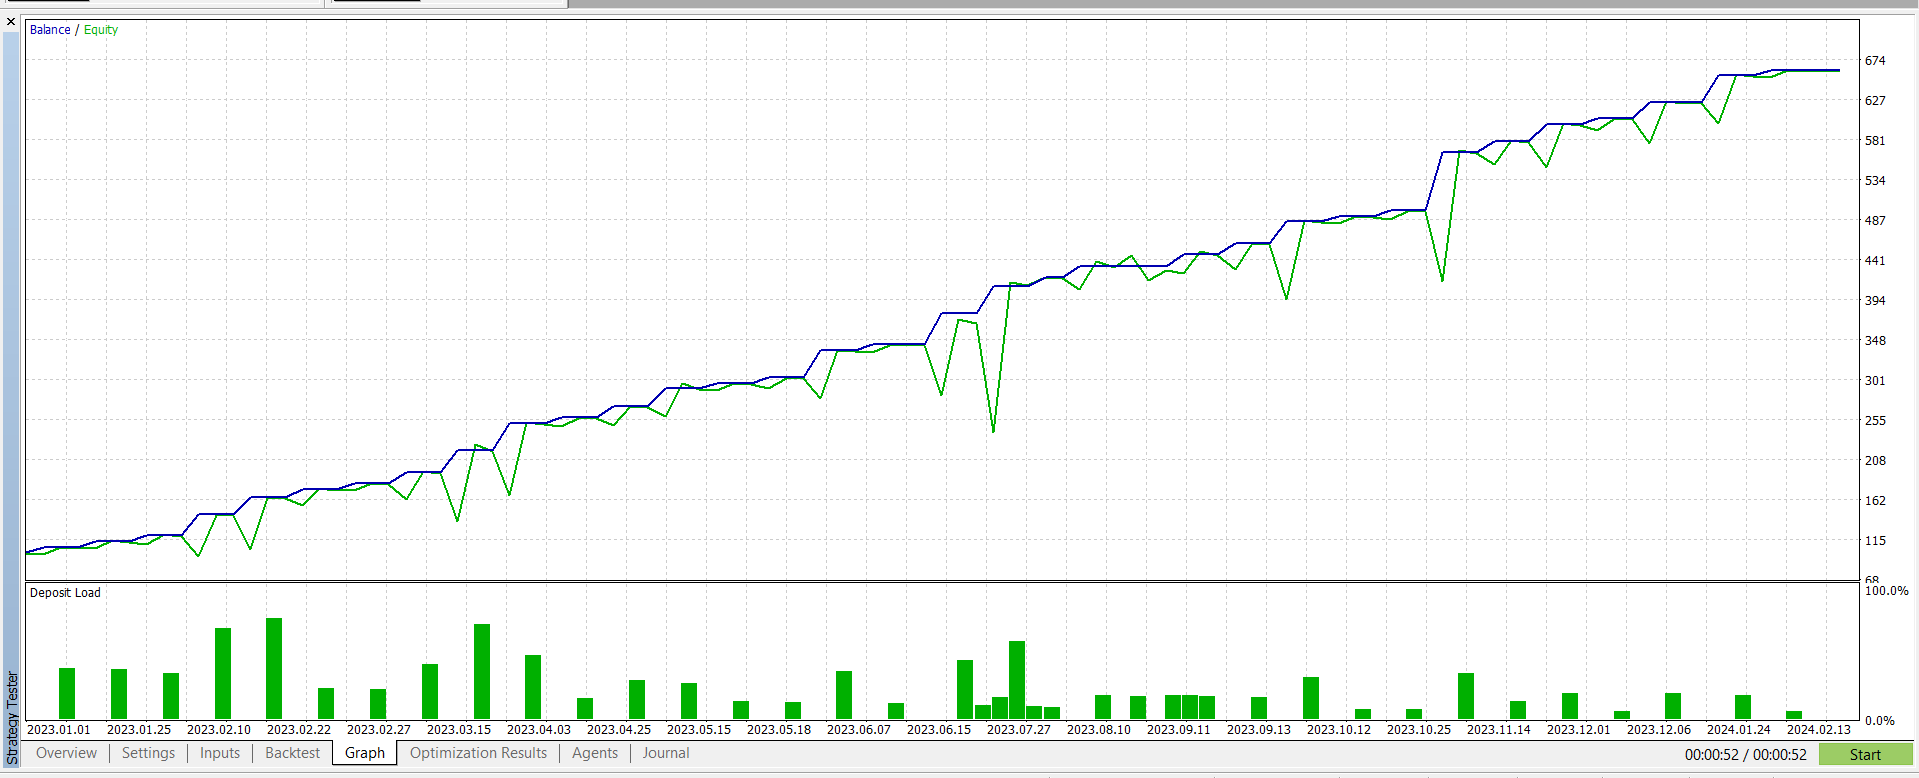Open the Optimization Results tab
Screen dimensions: 1919x778
478,753
